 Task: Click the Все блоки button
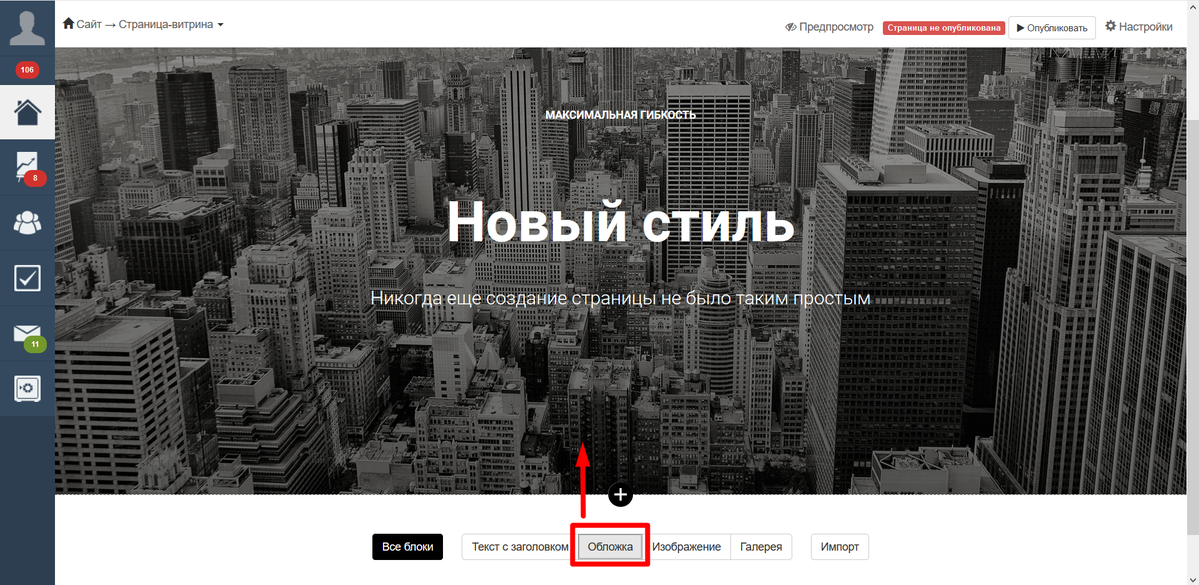point(408,547)
